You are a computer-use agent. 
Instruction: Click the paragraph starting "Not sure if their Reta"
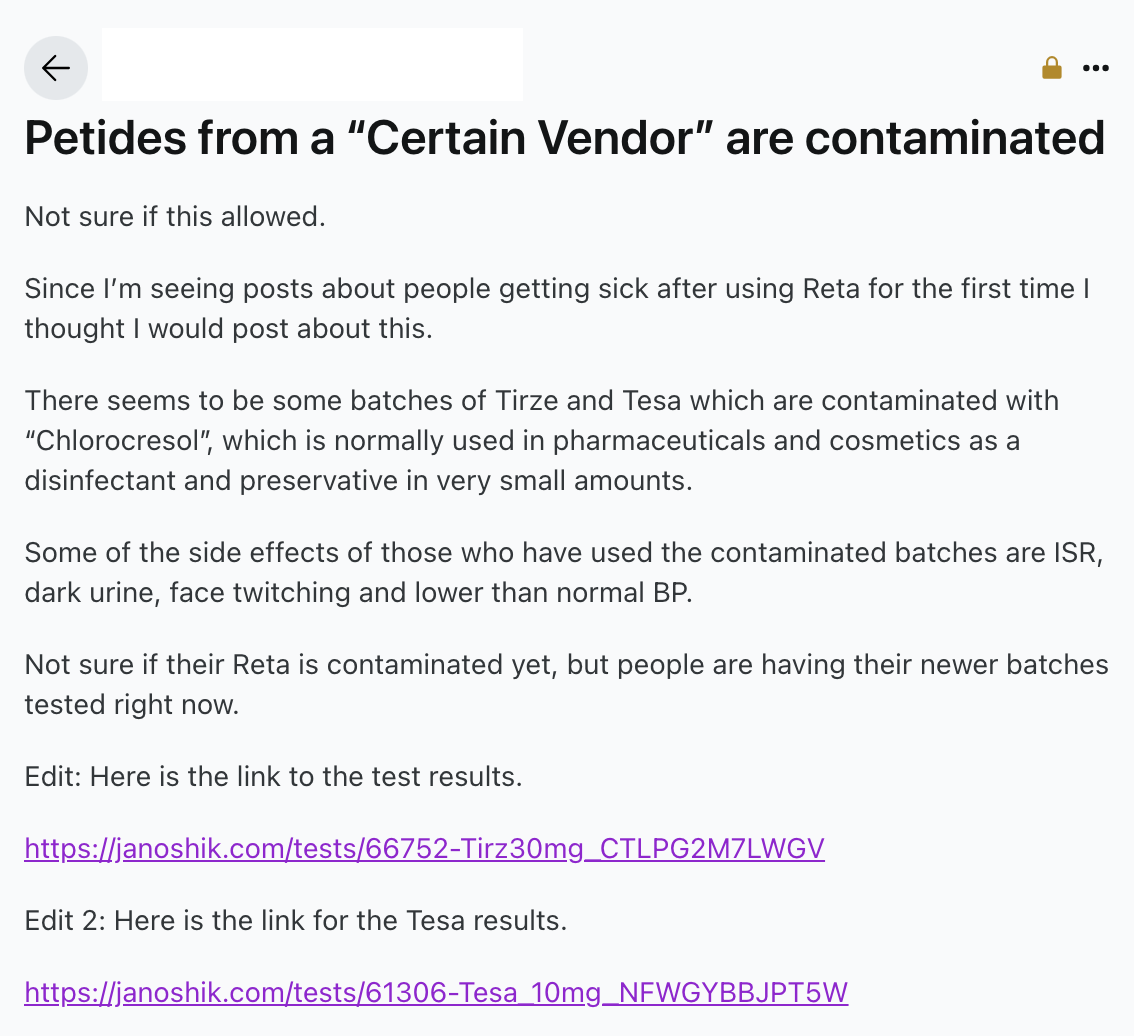pos(566,684)
